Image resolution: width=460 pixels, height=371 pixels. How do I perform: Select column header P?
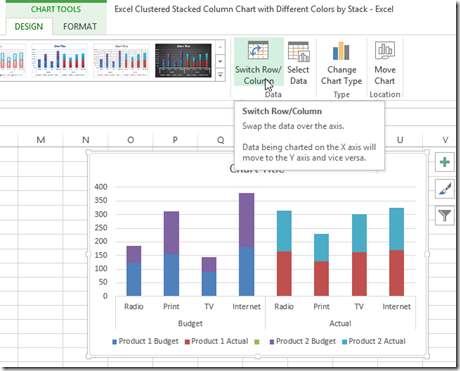(175, 140)
